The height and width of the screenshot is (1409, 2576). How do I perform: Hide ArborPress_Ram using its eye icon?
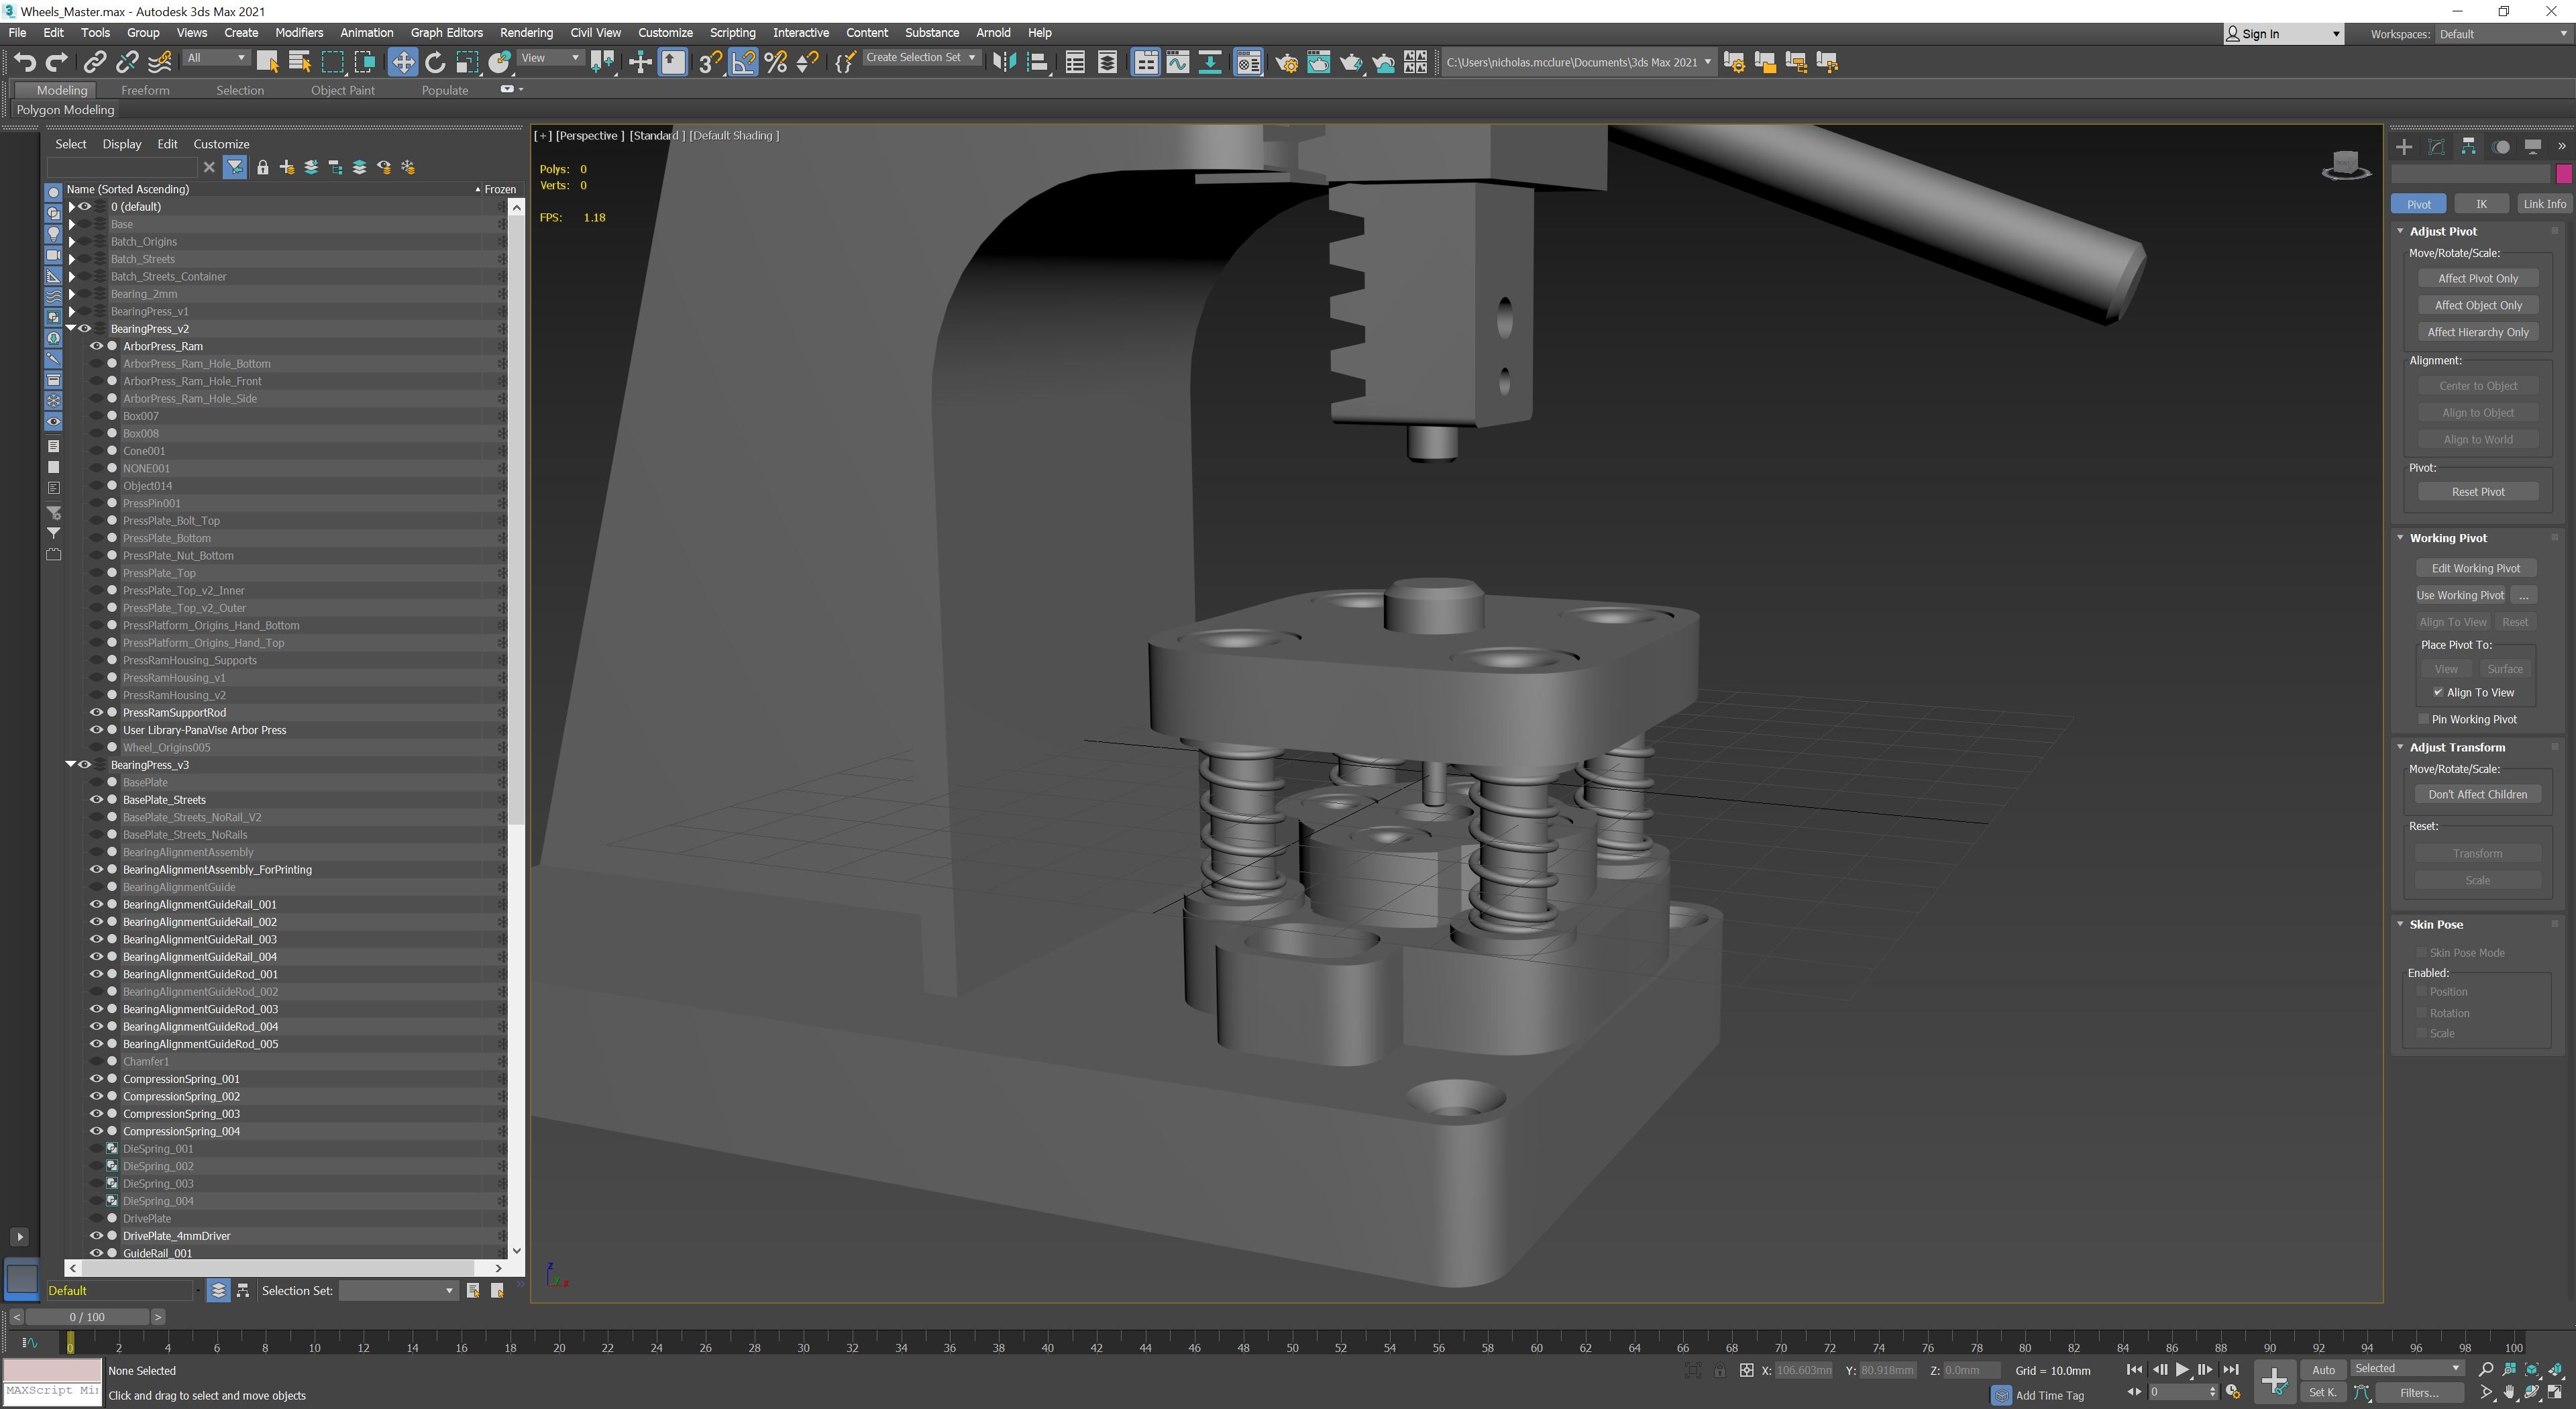tap(97, 346)
